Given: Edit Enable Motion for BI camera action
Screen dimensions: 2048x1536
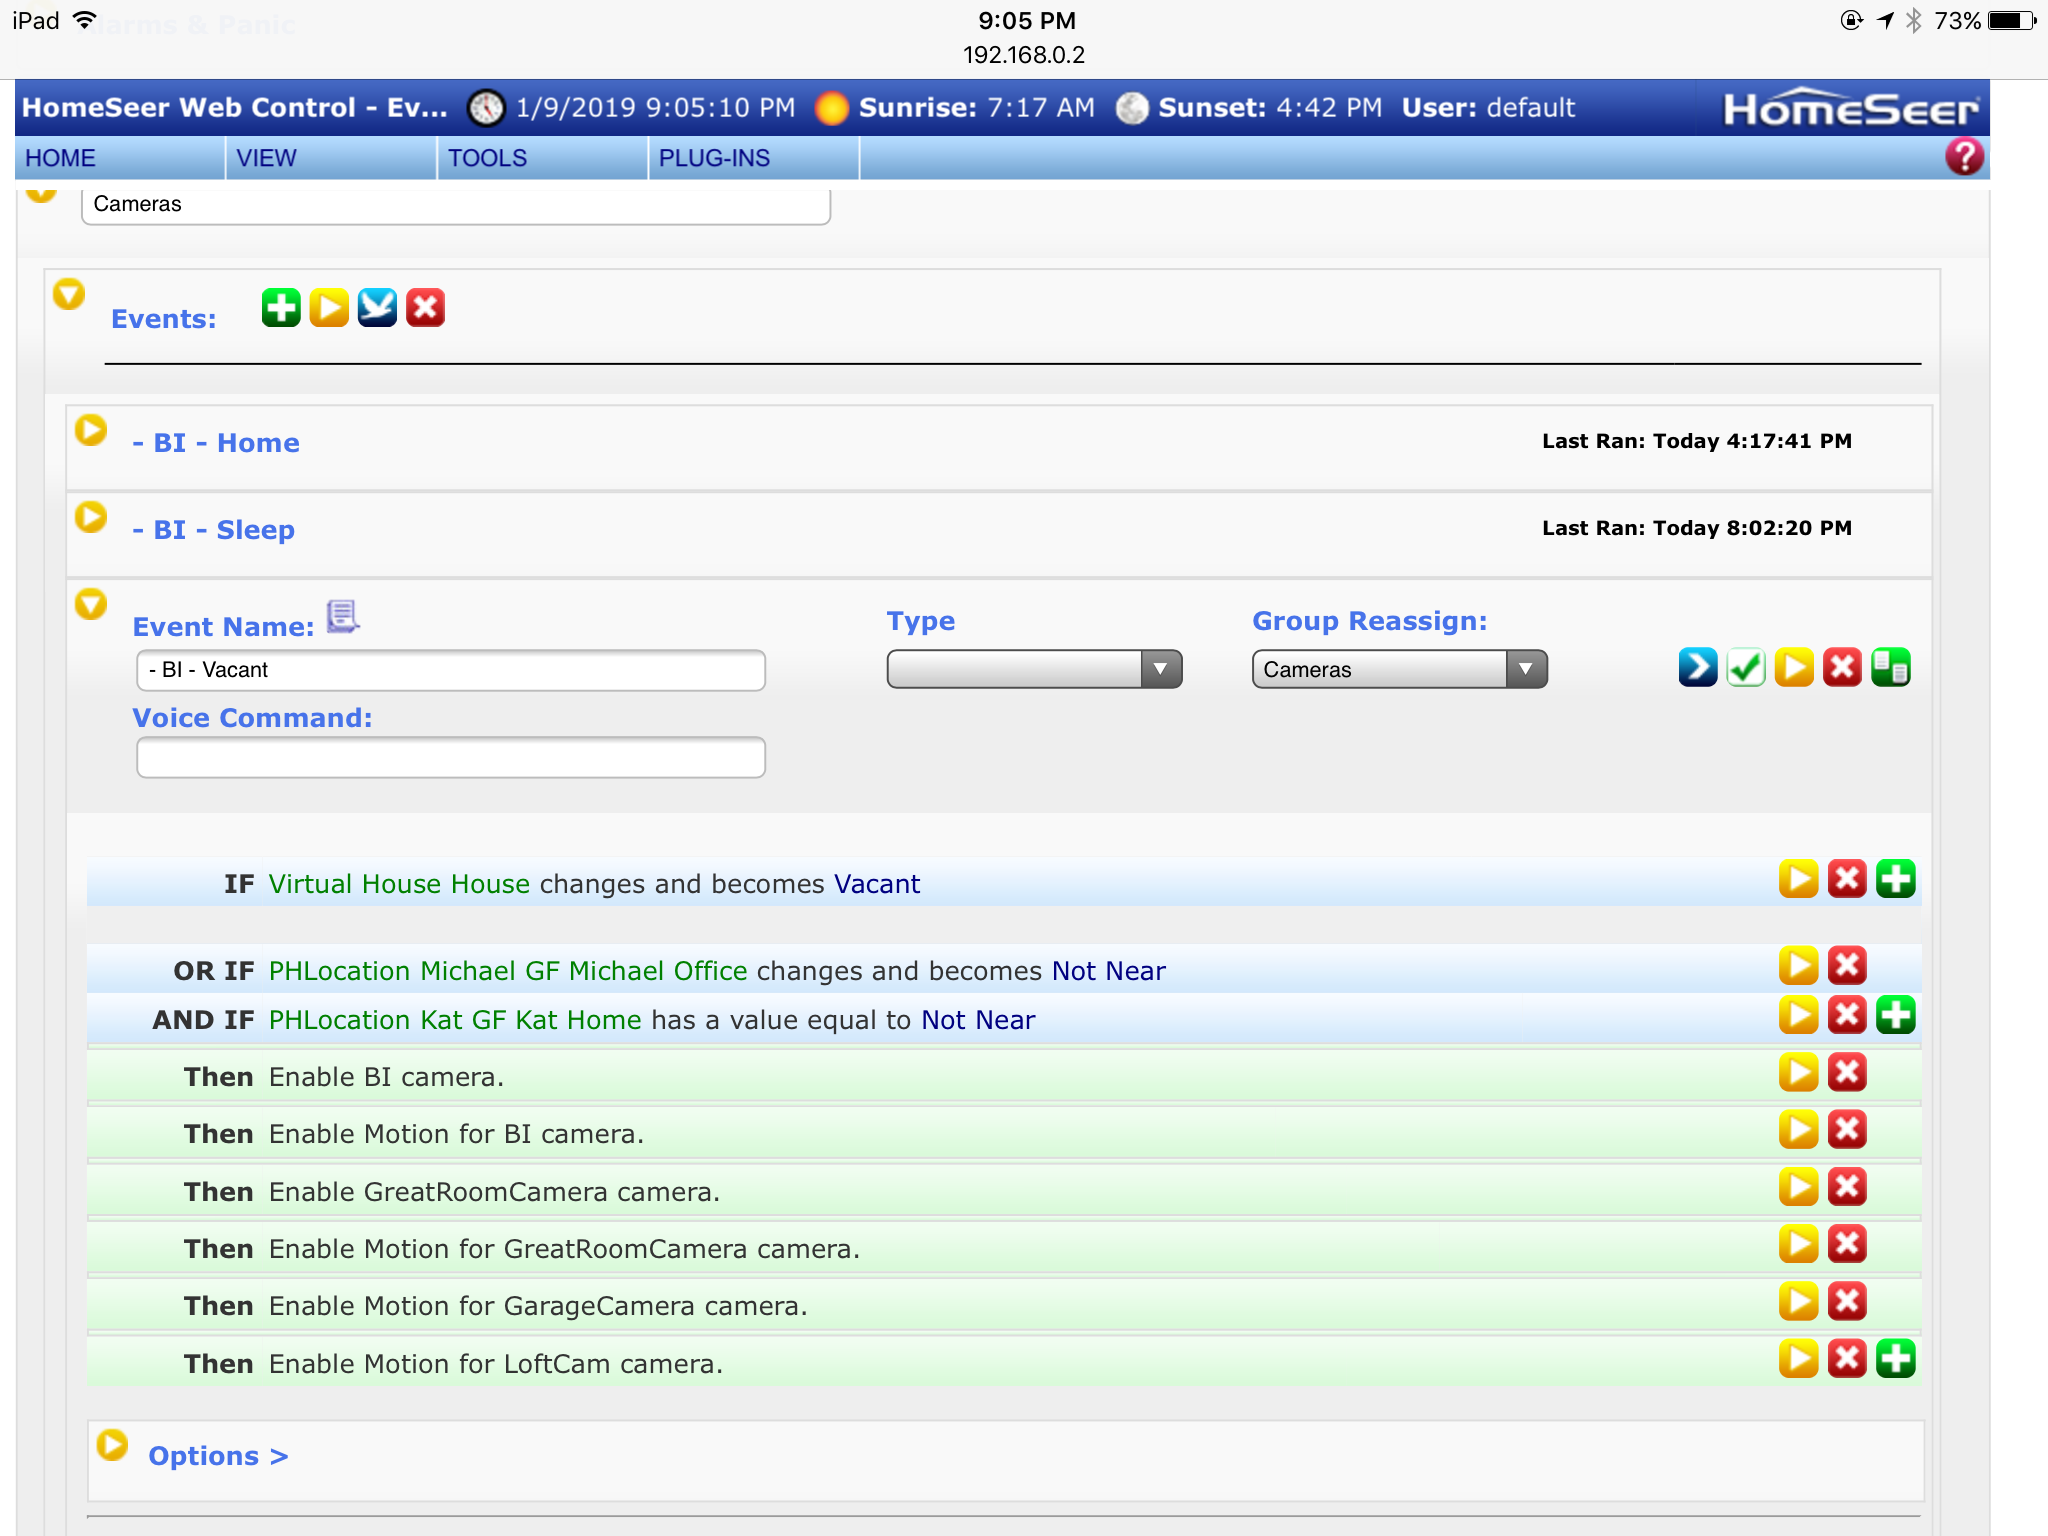Looking at the screenshot, I should click(x=1798, y=1129).
